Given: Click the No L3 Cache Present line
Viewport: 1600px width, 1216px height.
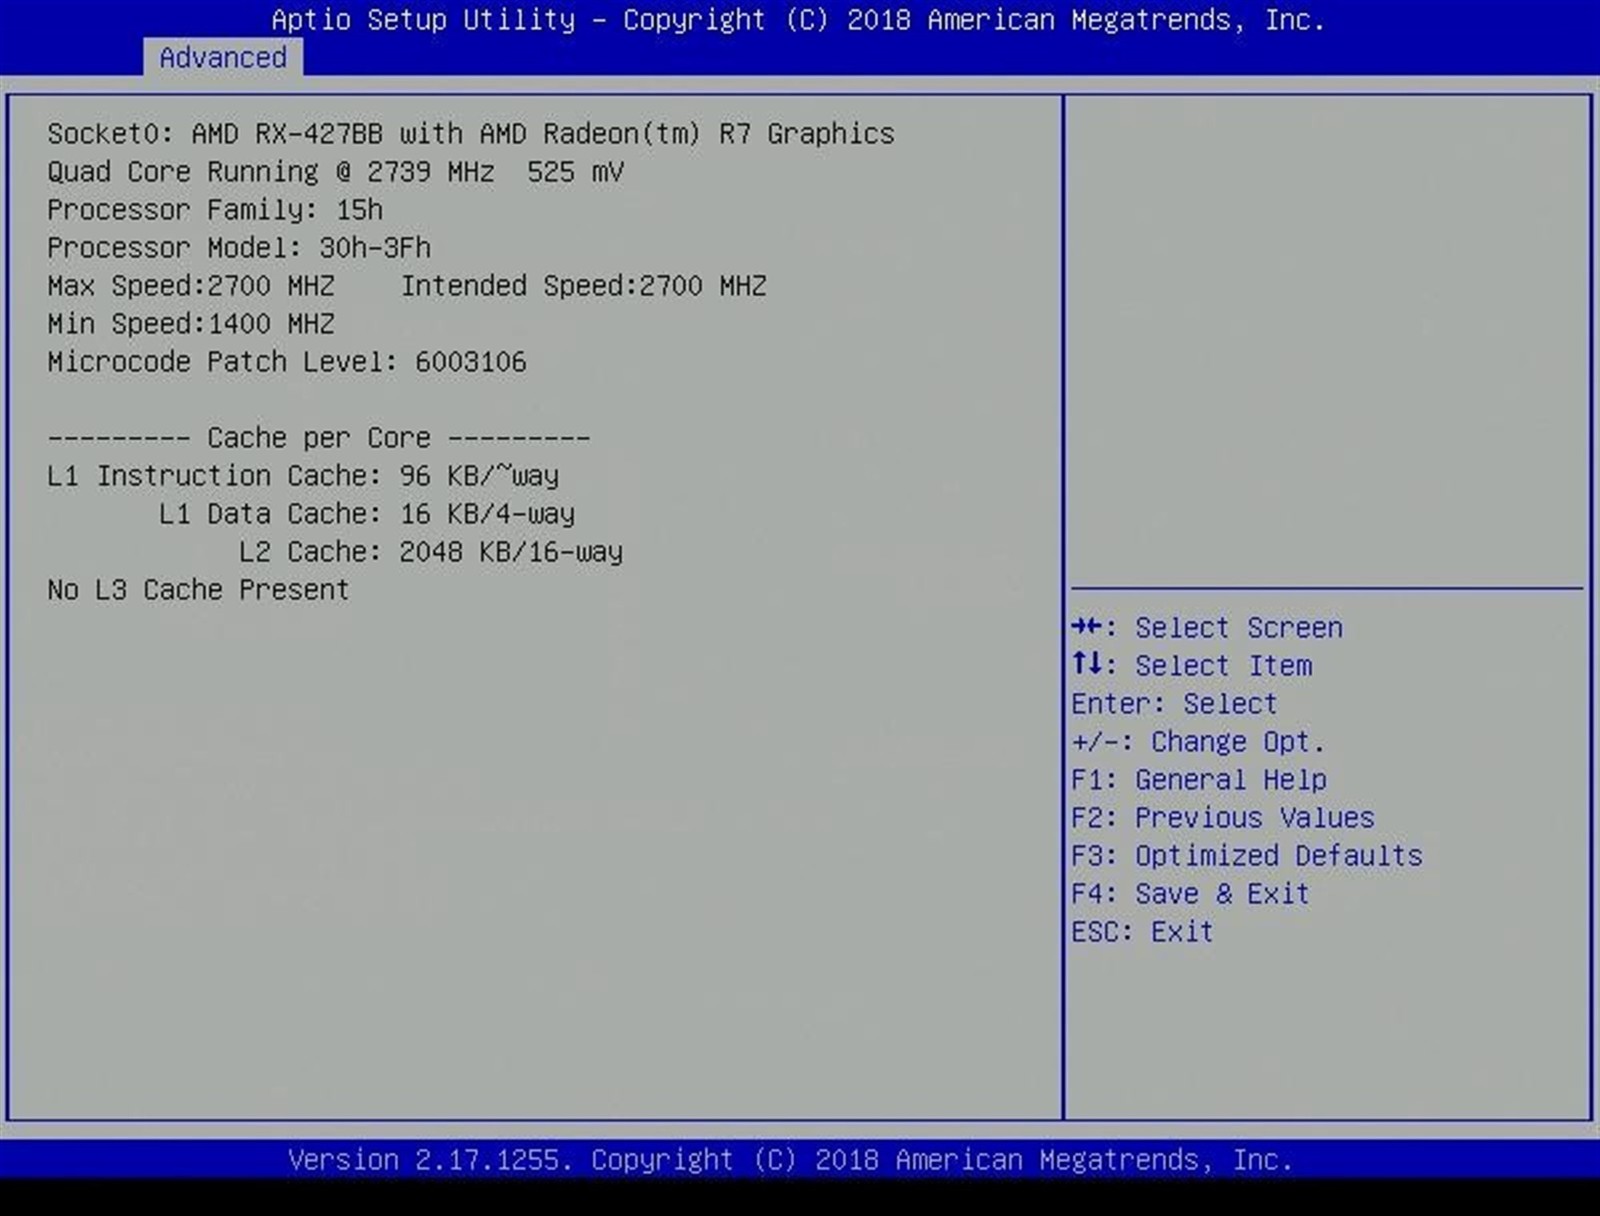Looking at the screenshot, I should (198, 589).
